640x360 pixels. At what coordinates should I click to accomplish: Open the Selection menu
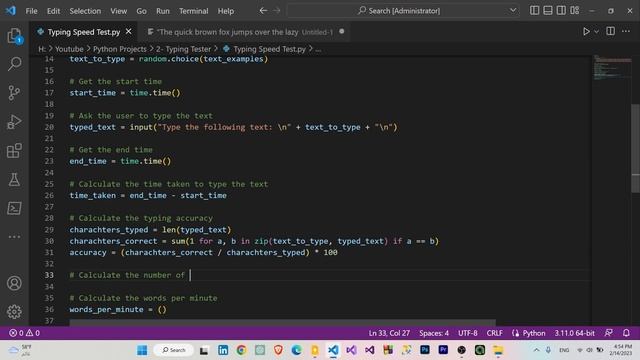(x=85, y=11)
